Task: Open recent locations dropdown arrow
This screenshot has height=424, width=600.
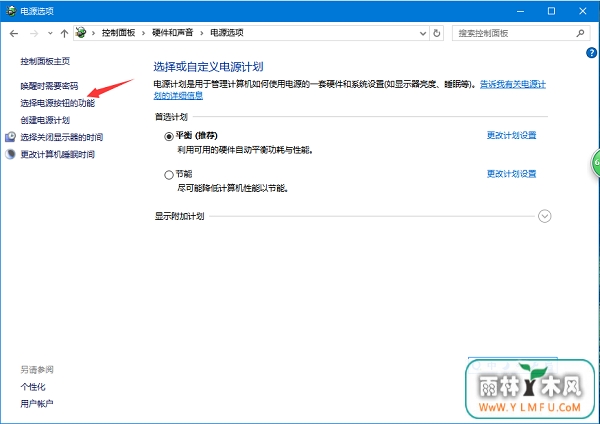Action: tap(50, 34)
